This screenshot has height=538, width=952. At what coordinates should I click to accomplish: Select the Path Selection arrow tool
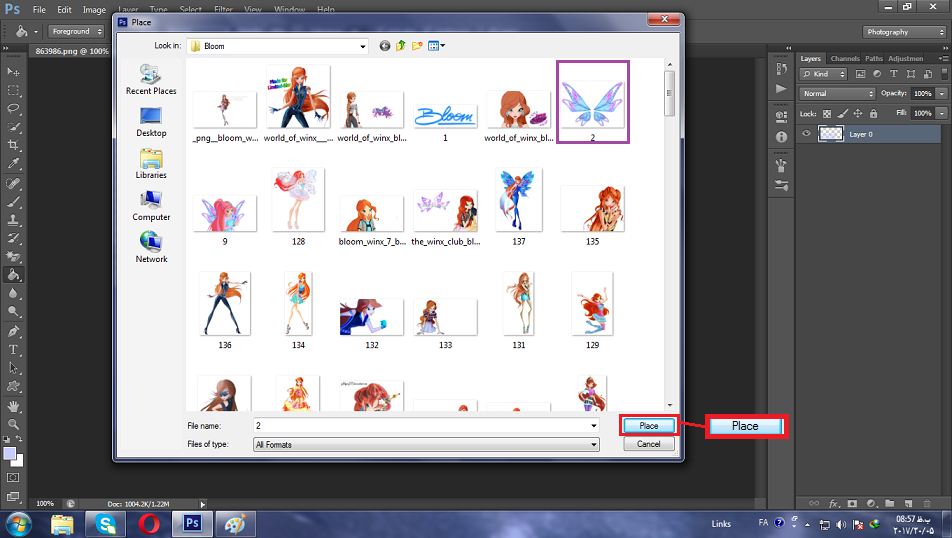pyautogui.click(x=13, y=368)
